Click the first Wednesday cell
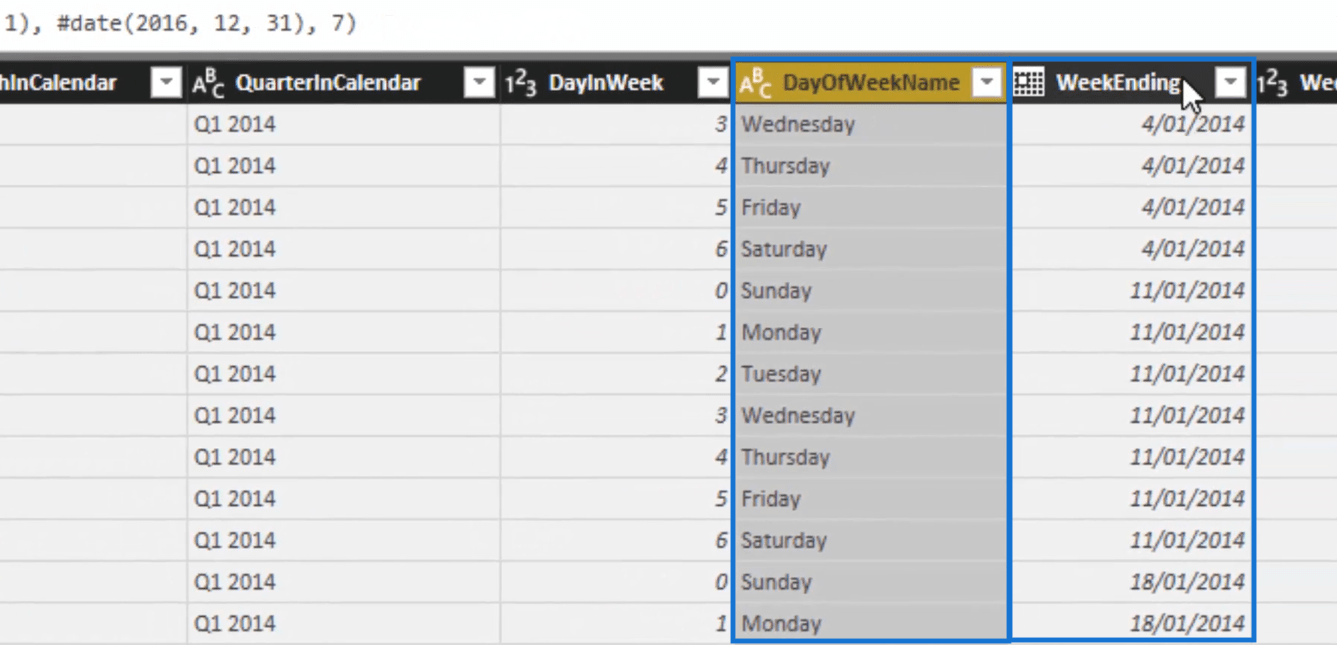 [x=870, y=125]
